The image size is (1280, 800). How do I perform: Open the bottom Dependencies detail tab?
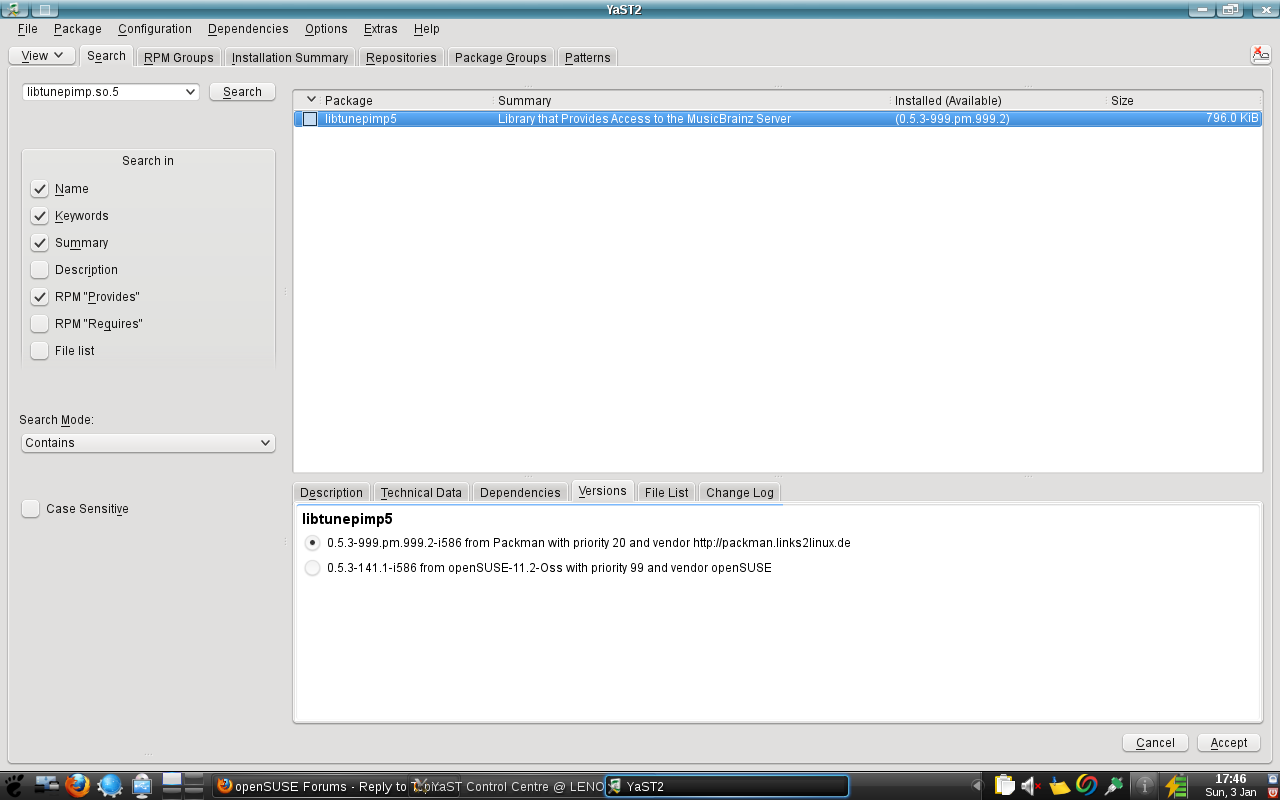point(520,492)
